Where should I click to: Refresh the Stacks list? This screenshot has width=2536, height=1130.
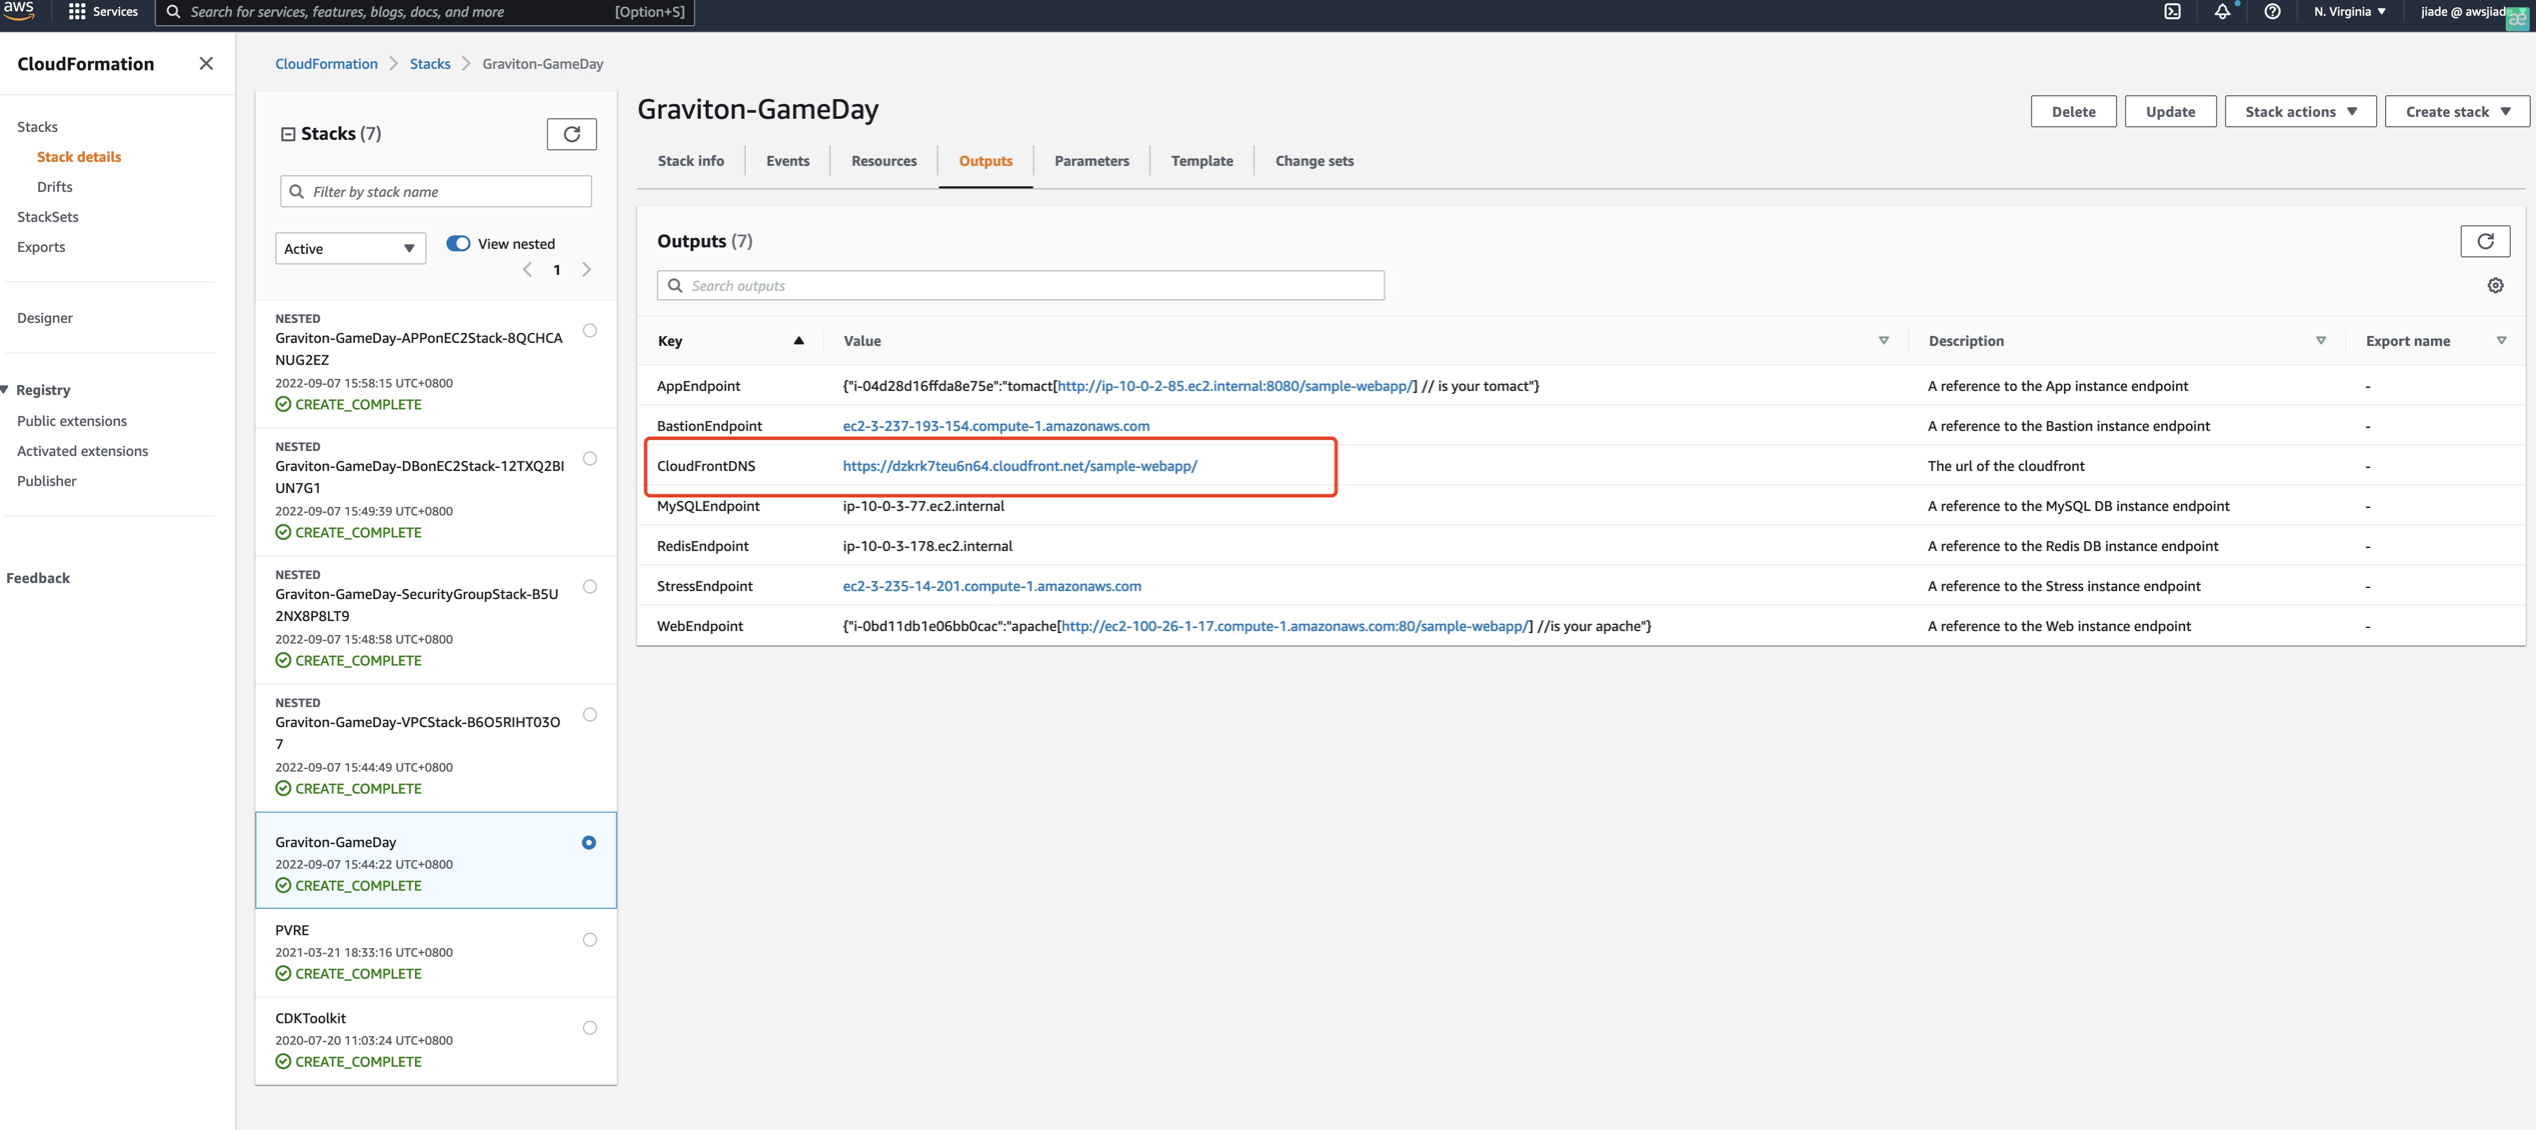click(571, 134)
